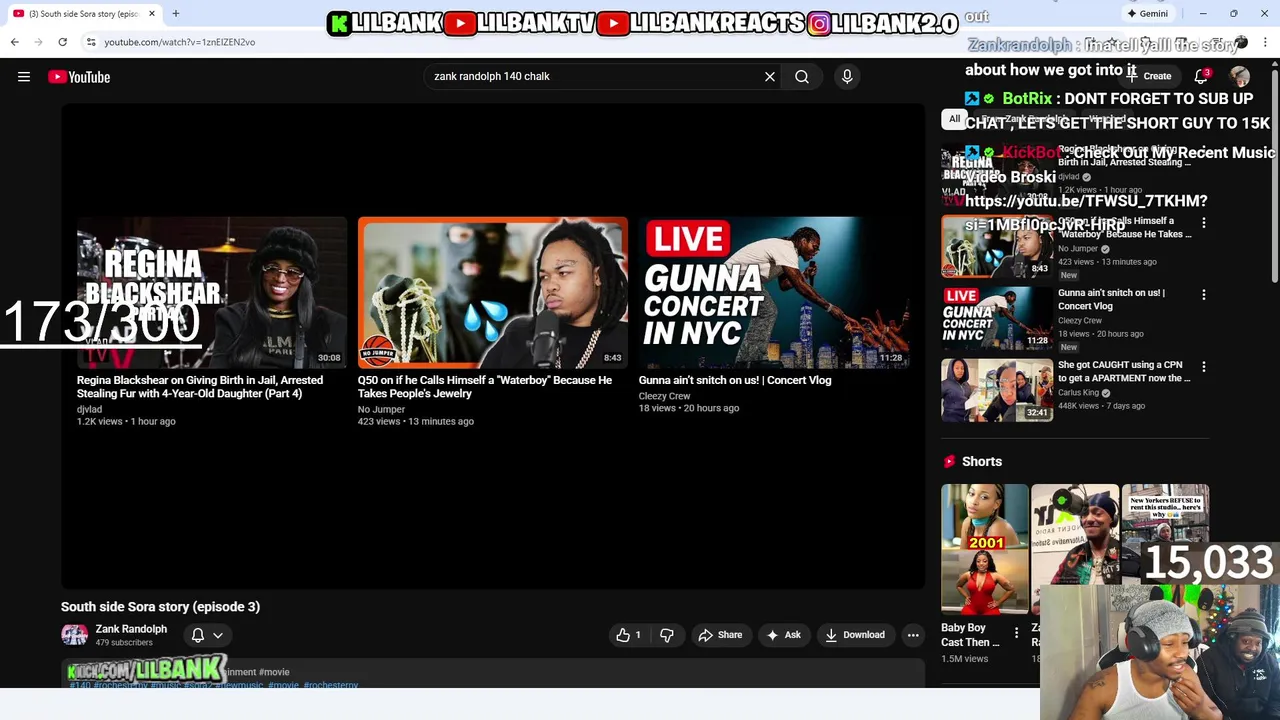Image resolution: width=1280 pixels, height=720 pixels.
Task: Like the video with thumbs up
Action: 628,635
